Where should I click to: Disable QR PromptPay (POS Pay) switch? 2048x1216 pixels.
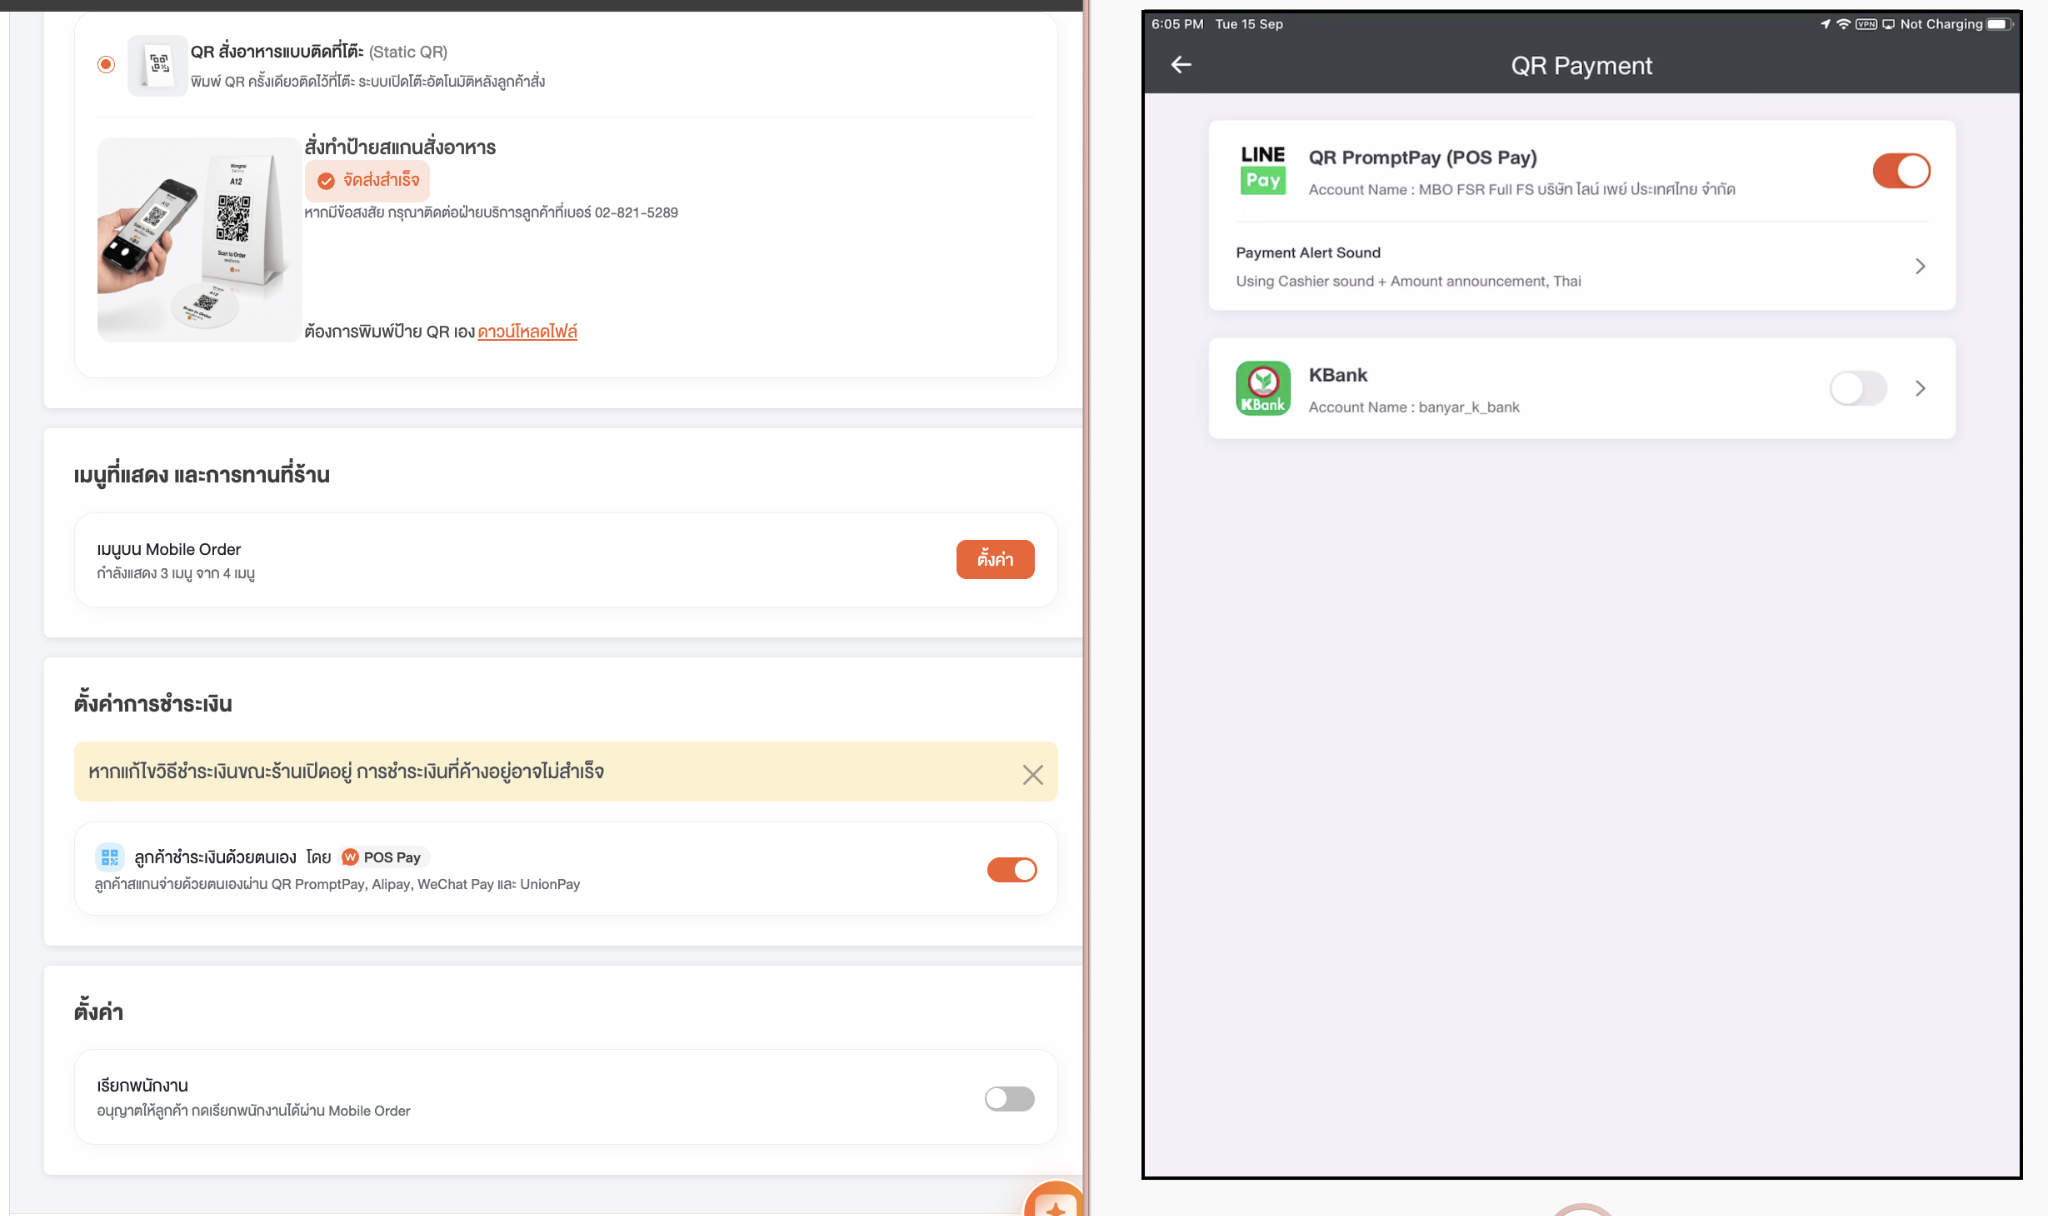pyautogui.click(x=1901, y=171)
